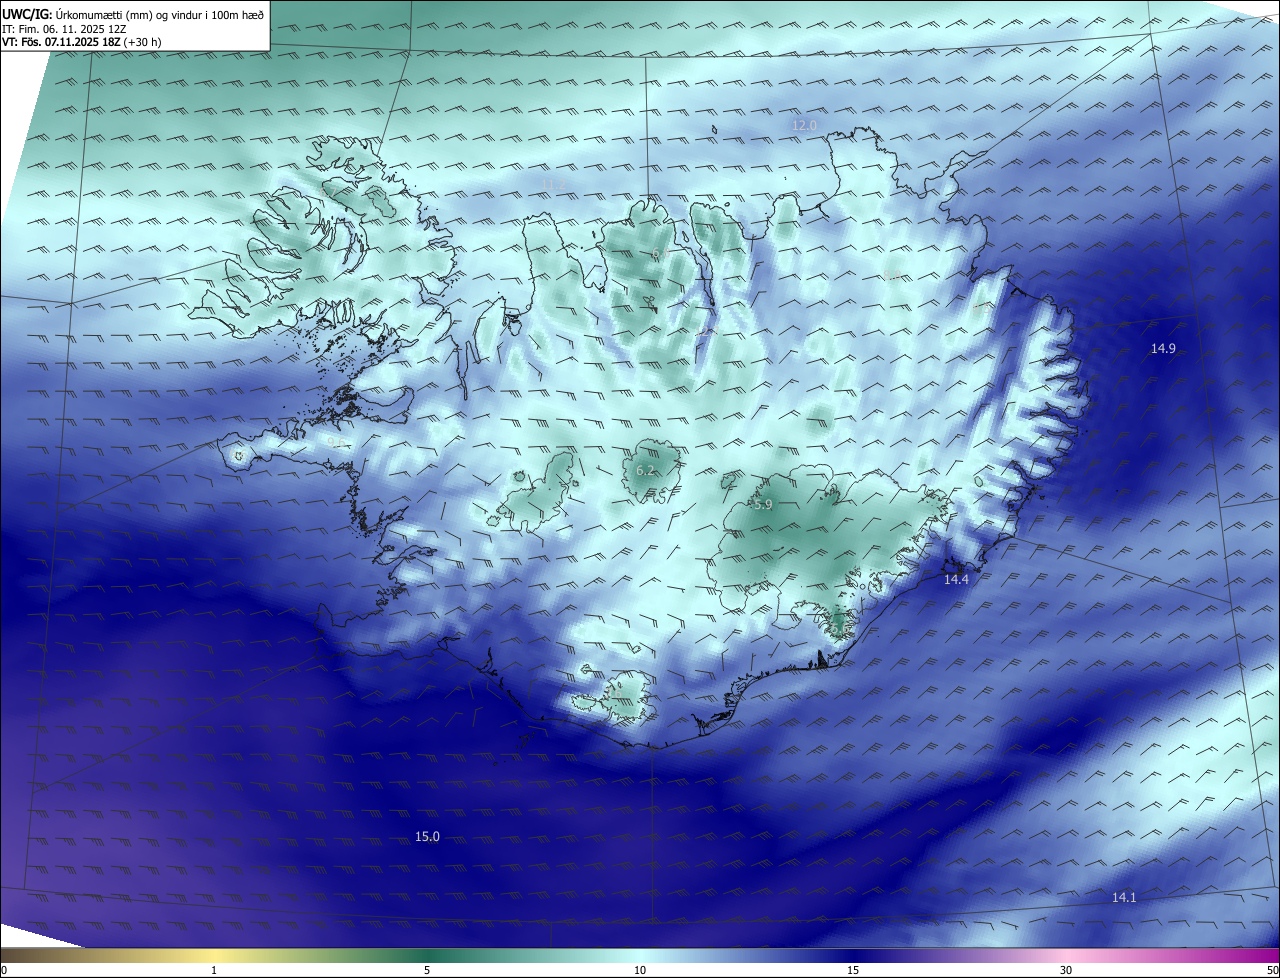Click the 14.4 value label near the southeast coast
This screenshot has height=978, width=1280.
pos(956,579)
